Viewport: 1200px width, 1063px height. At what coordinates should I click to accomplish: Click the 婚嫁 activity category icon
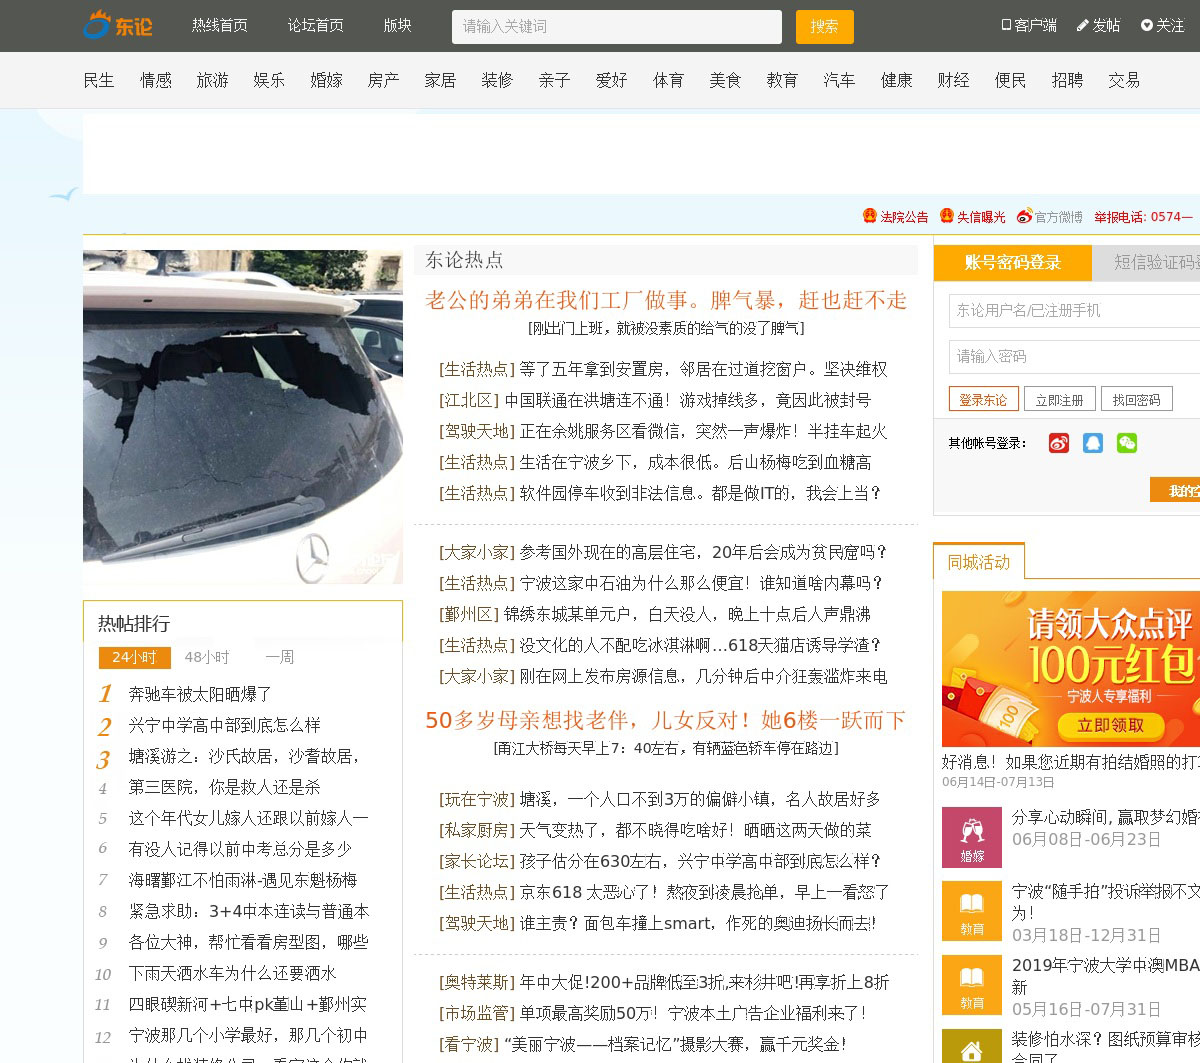point(971,837)
